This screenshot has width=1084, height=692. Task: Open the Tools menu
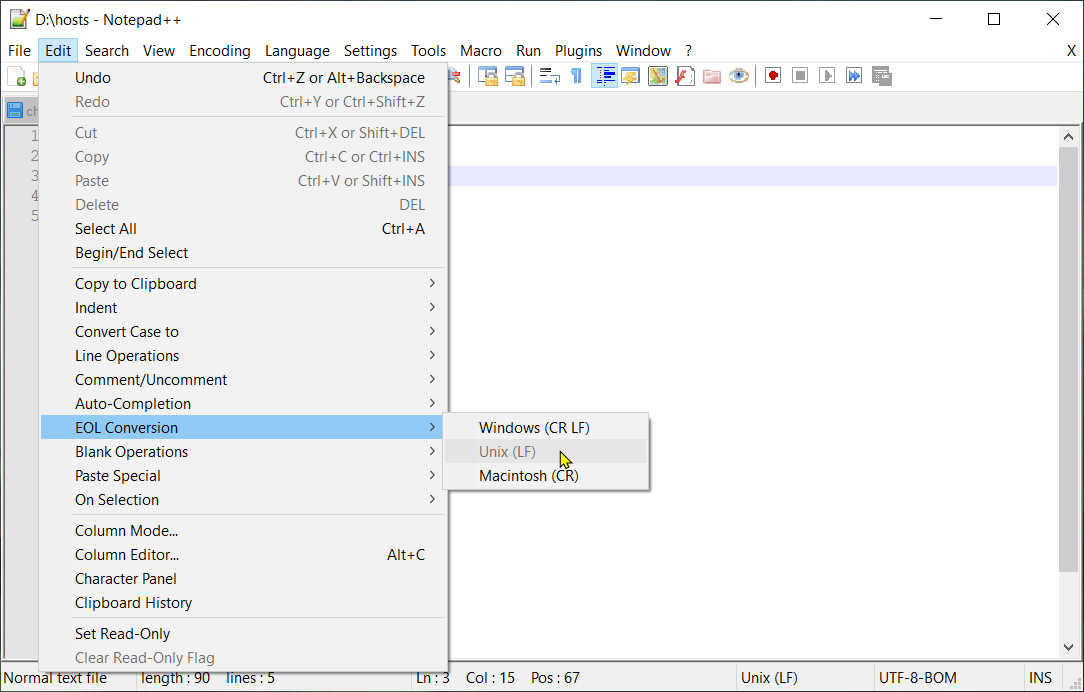[429, 50]
